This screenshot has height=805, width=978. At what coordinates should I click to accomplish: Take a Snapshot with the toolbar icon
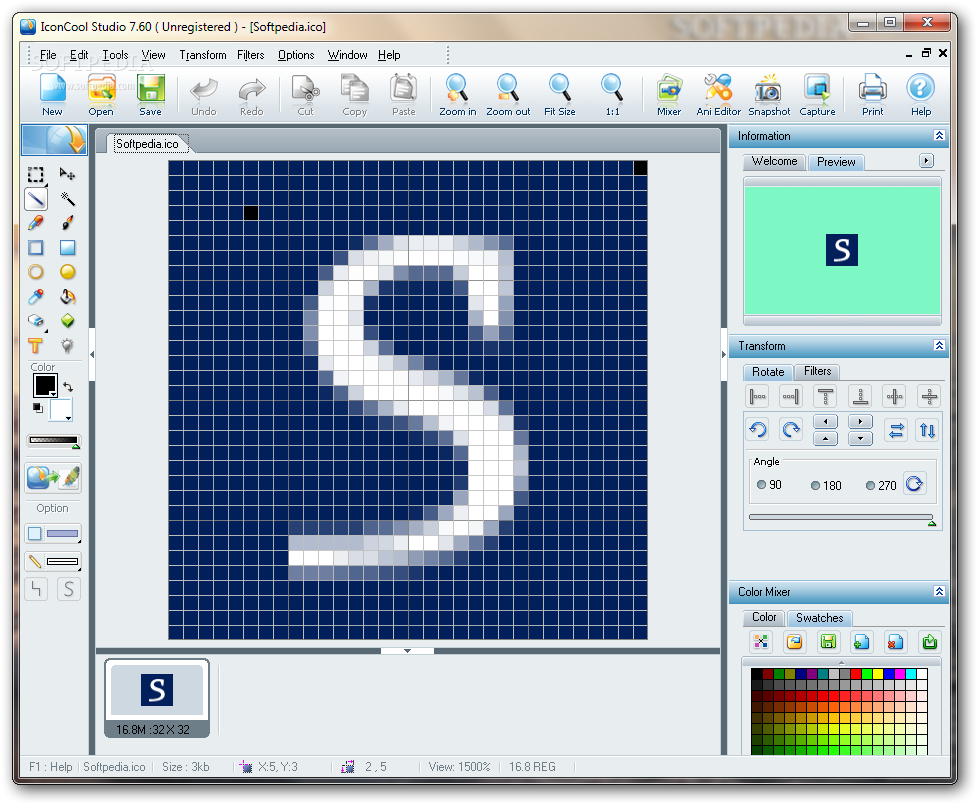[x=768, y=94]
